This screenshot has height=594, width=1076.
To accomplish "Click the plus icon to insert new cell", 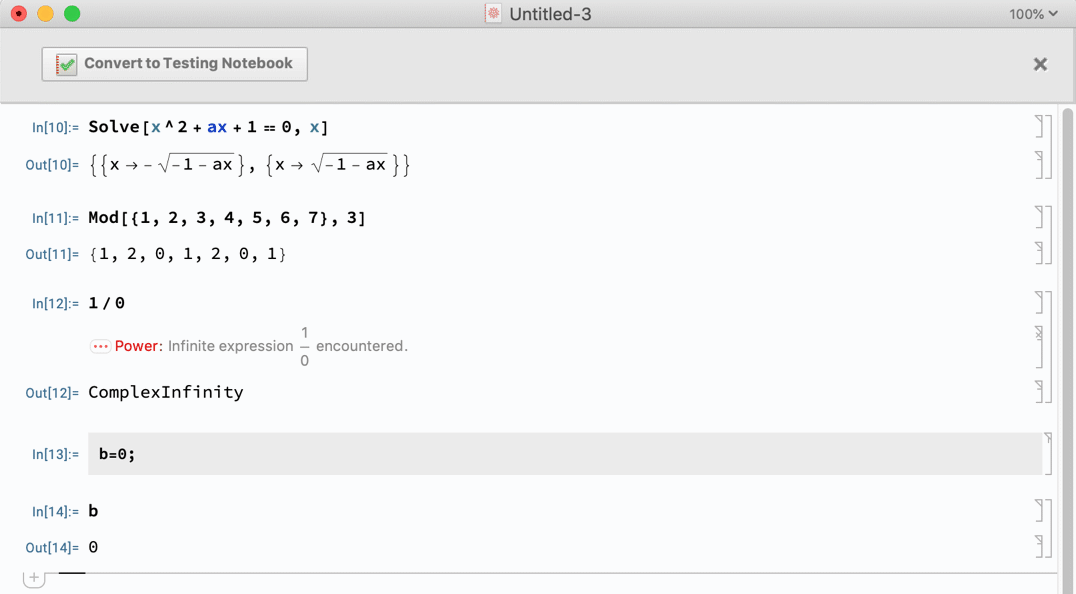I will 34,578.
